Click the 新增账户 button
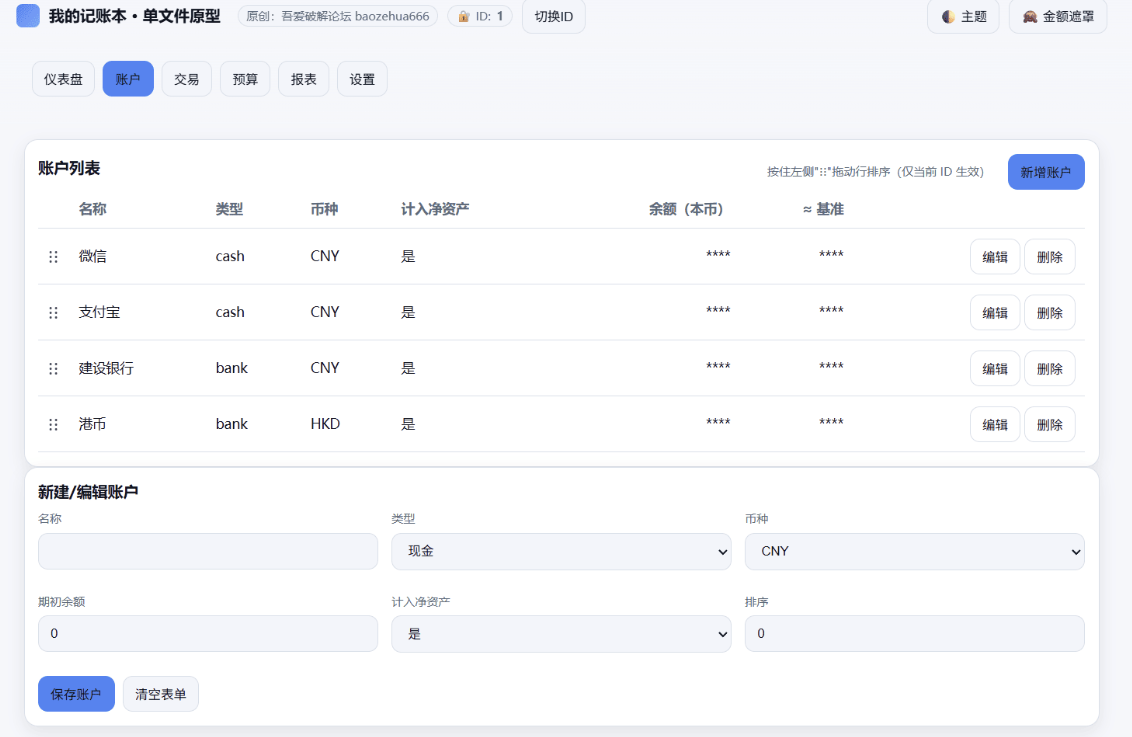 click(1045, 172)
